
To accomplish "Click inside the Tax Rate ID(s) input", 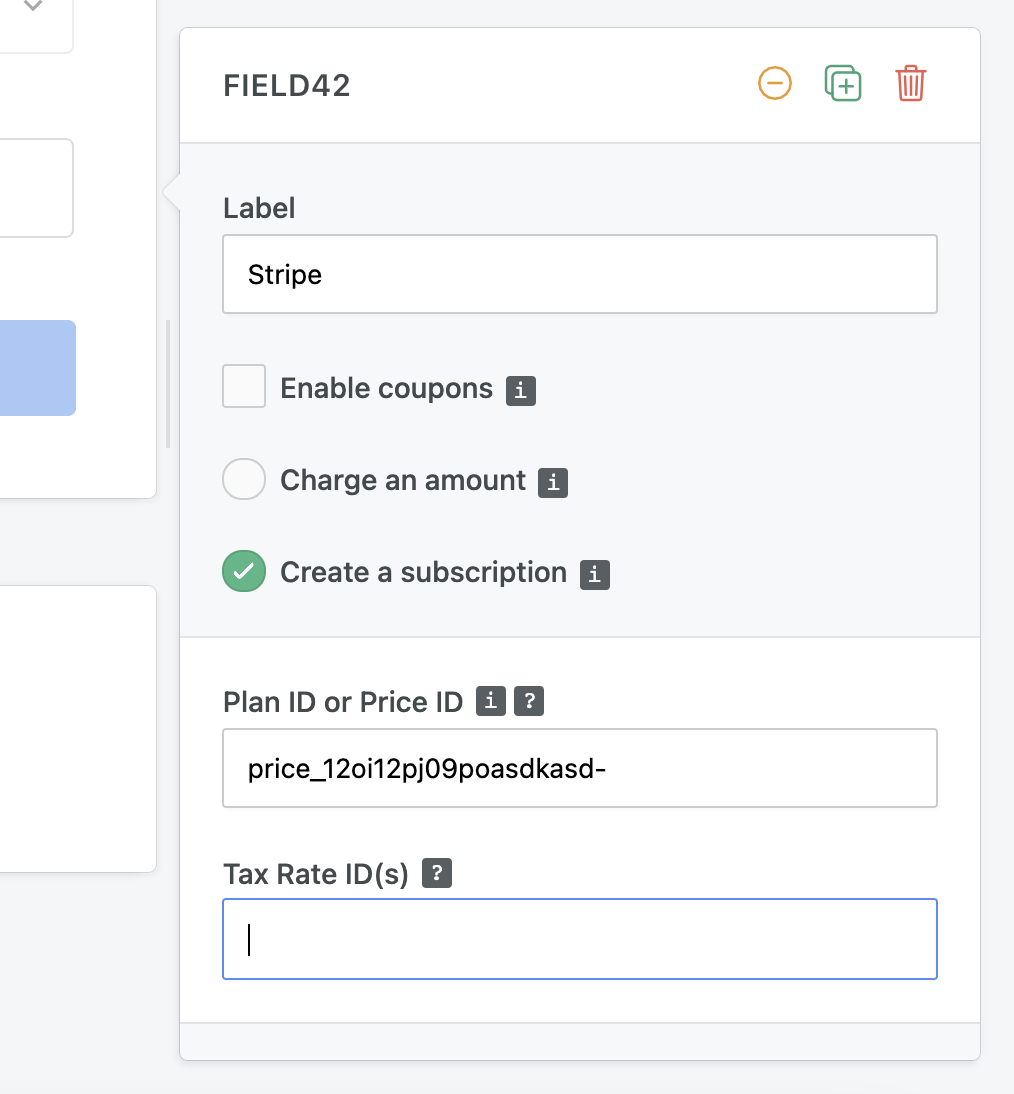I will pos(579,939).
